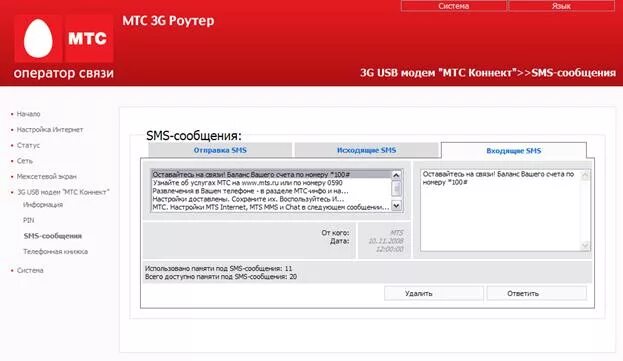
Task: Open Система item in left sidebar
Action: tap(30, 270)
